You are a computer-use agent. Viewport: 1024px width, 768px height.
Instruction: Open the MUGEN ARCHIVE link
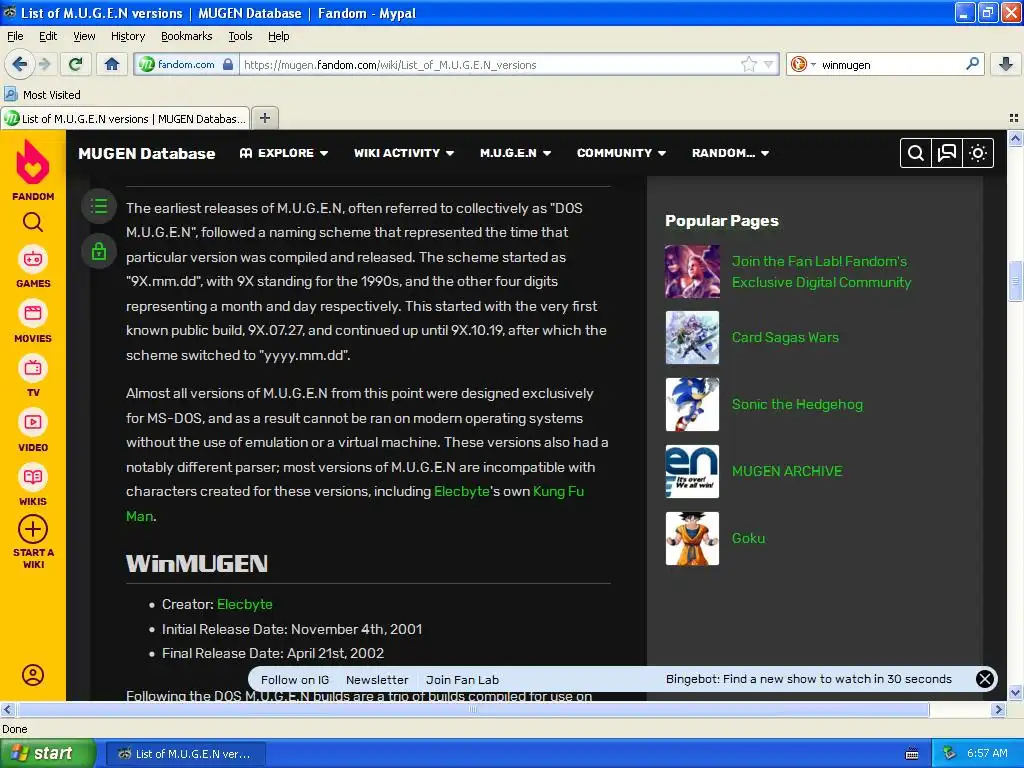(787, 471)
